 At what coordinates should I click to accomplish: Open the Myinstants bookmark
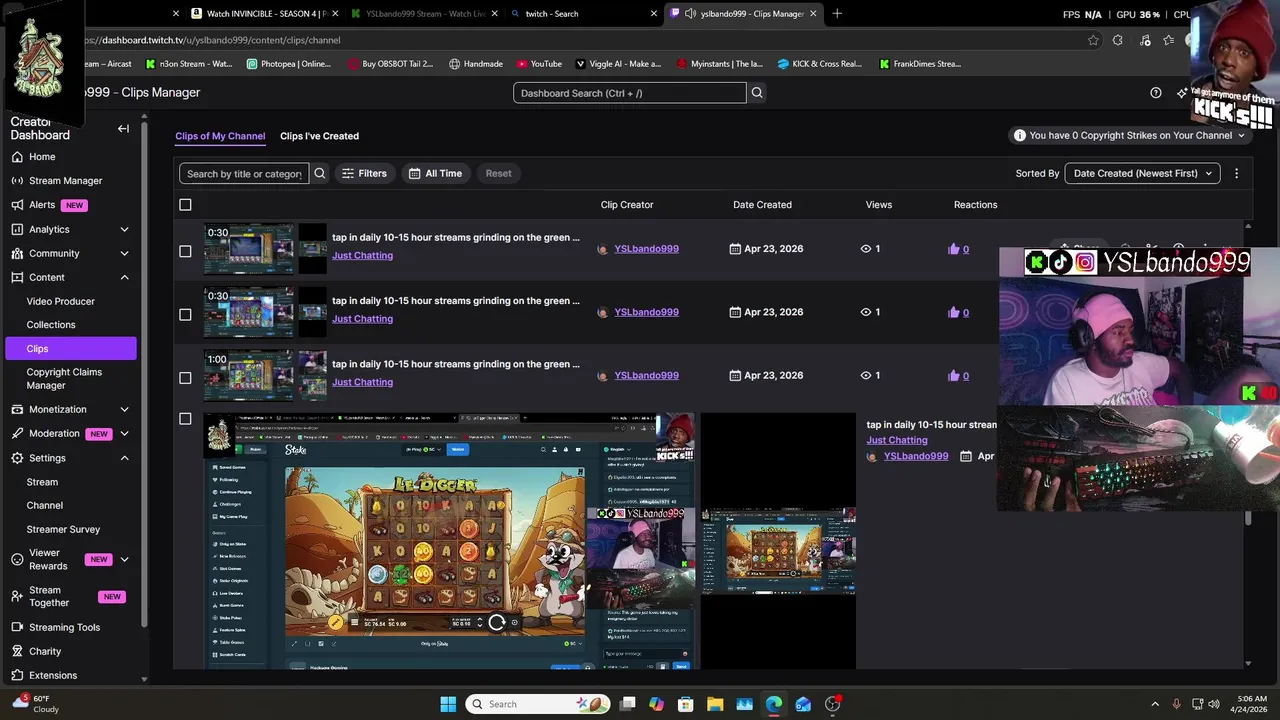(720, 64)
